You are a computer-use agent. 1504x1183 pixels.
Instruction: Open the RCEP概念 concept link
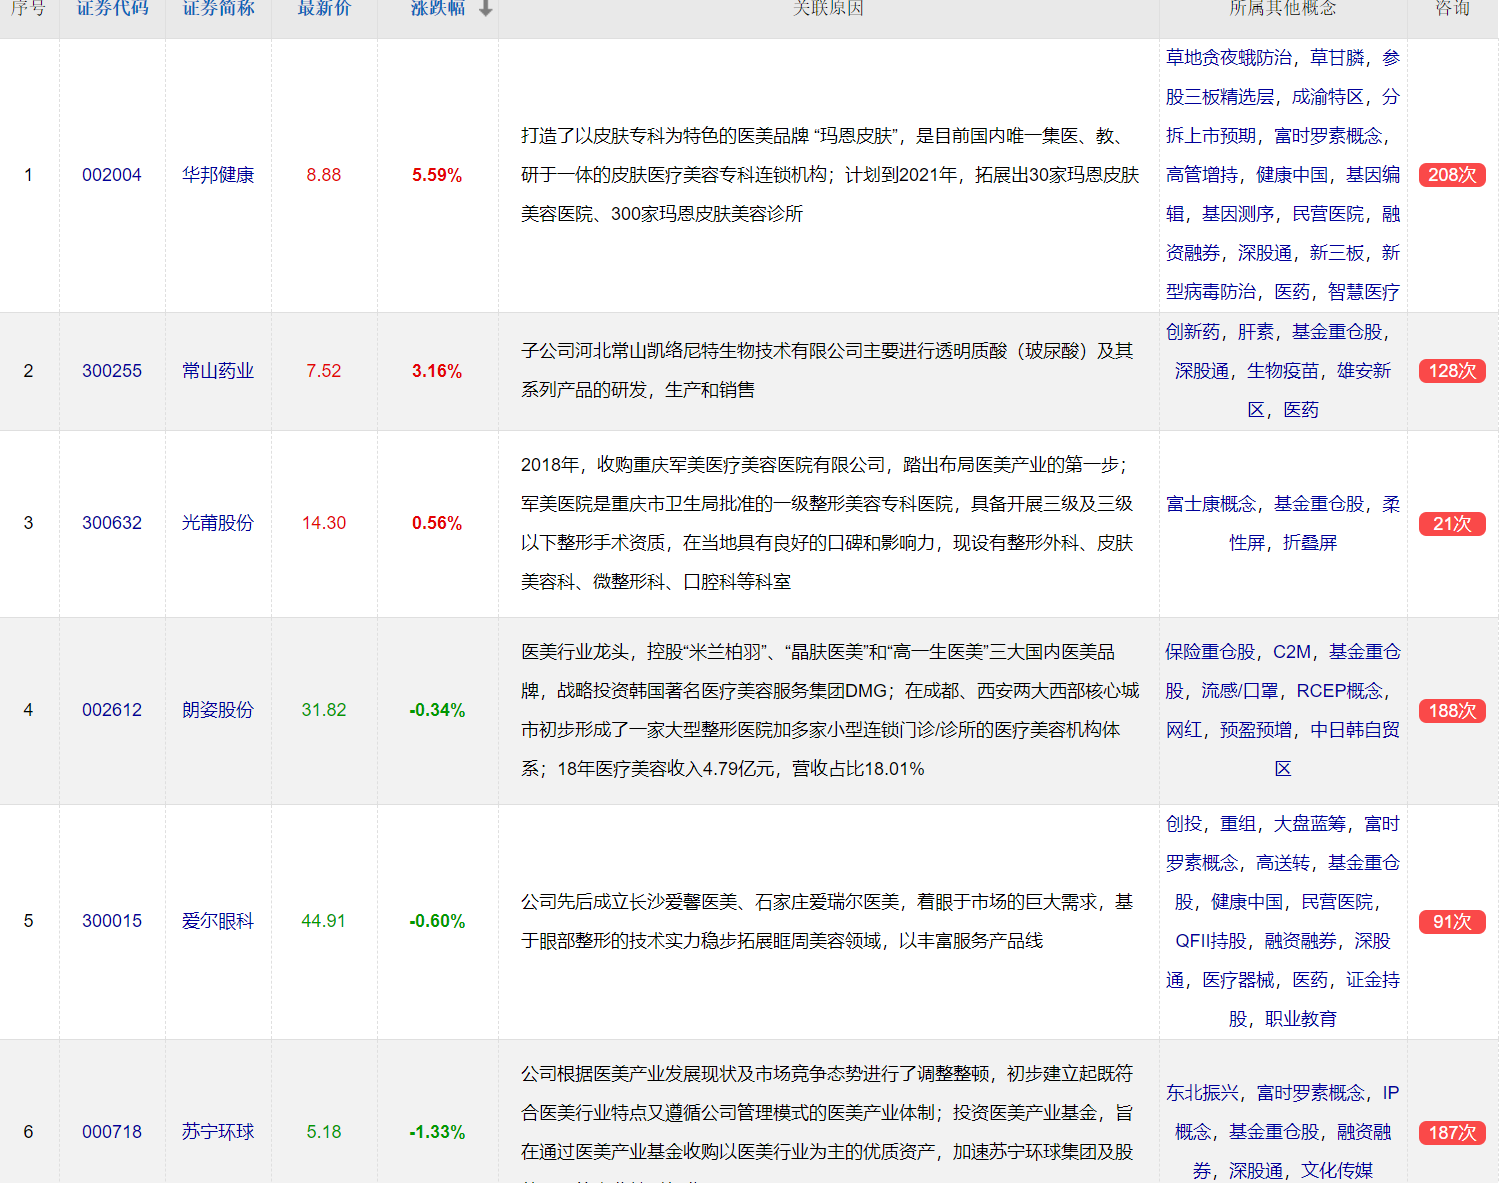click(1339, 691)
